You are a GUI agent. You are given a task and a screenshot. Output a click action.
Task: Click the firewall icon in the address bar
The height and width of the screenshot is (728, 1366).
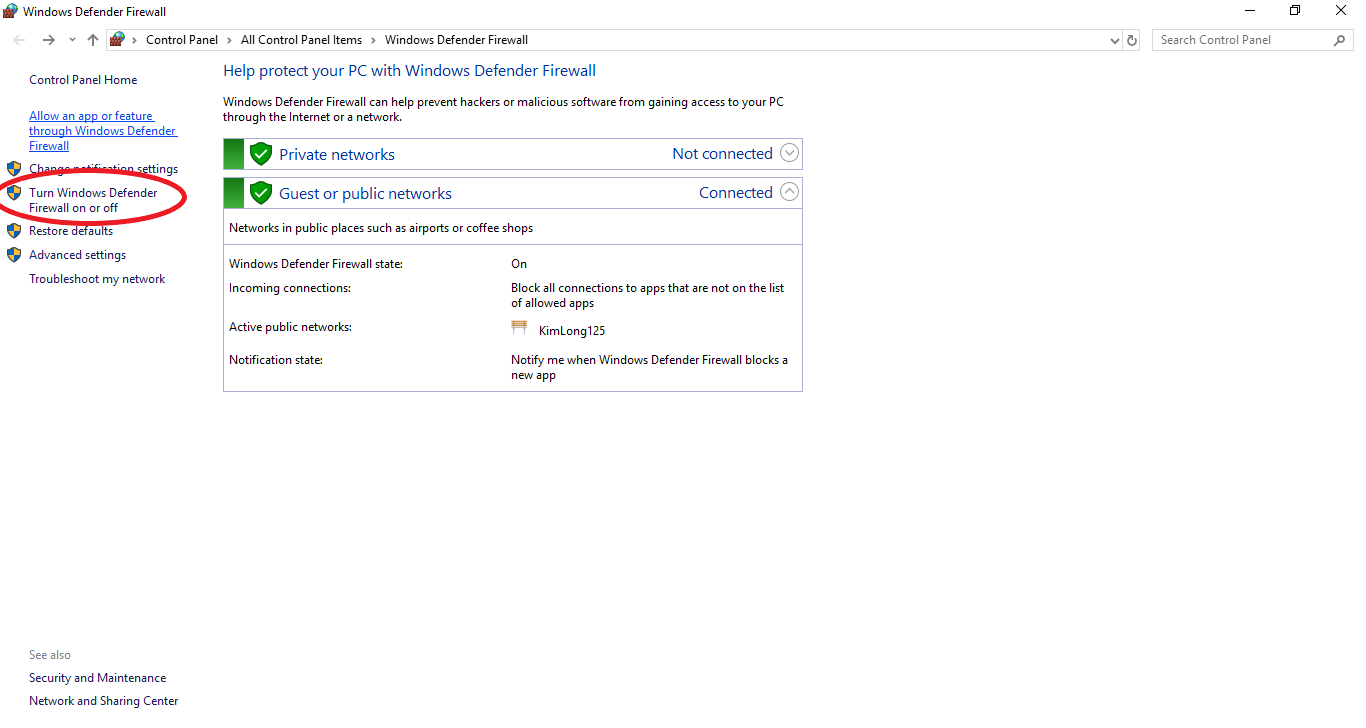coord(117,40)
